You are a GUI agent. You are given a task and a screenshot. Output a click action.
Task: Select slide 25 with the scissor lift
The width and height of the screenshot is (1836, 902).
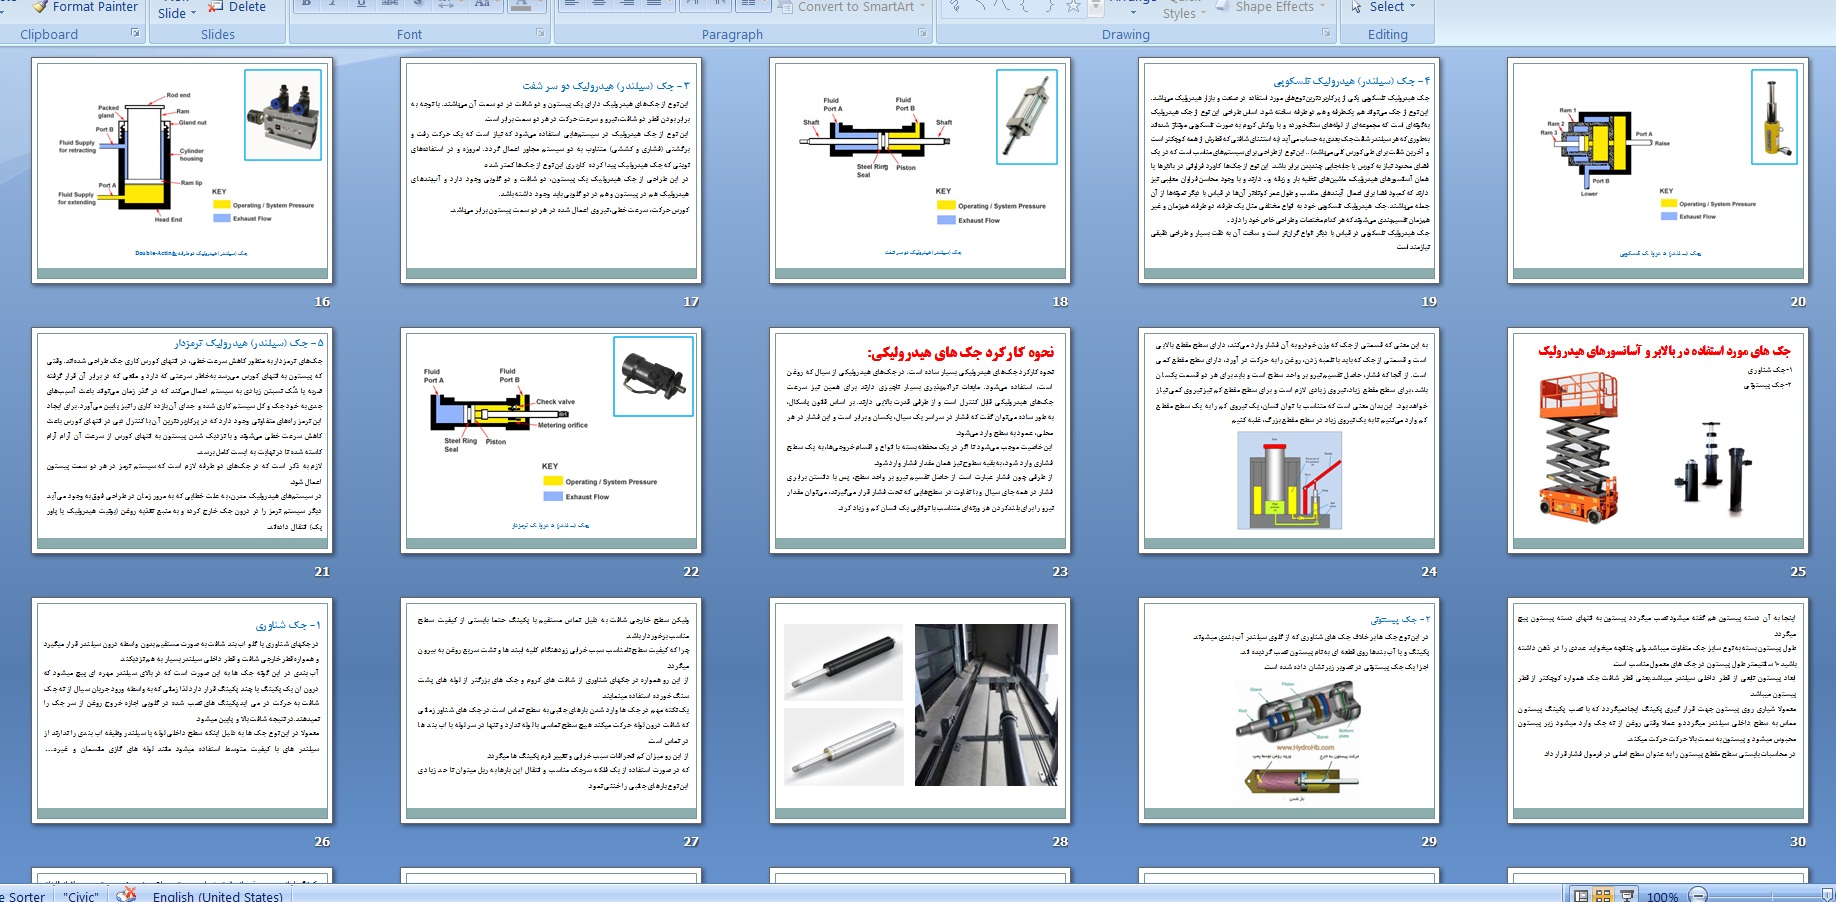pyautogui.click(x=1657, y=440)
